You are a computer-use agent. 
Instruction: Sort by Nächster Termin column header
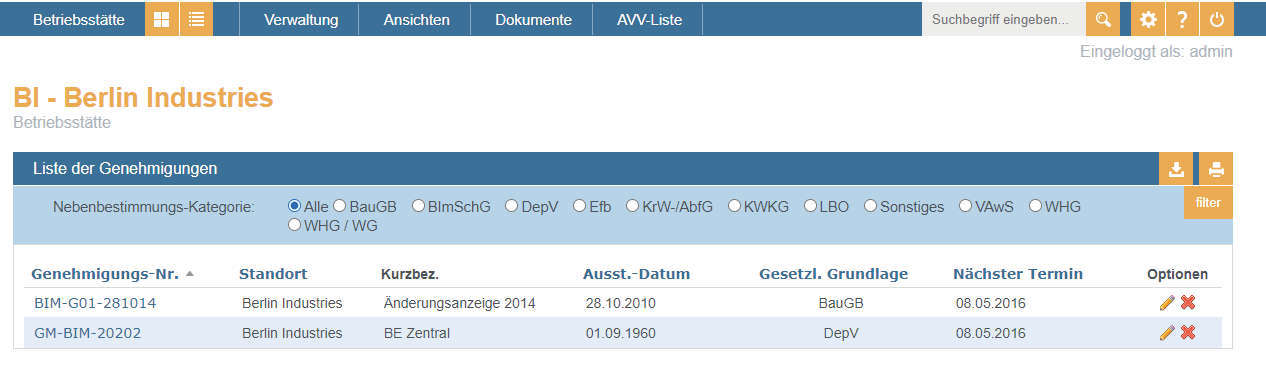[1018, 274]
